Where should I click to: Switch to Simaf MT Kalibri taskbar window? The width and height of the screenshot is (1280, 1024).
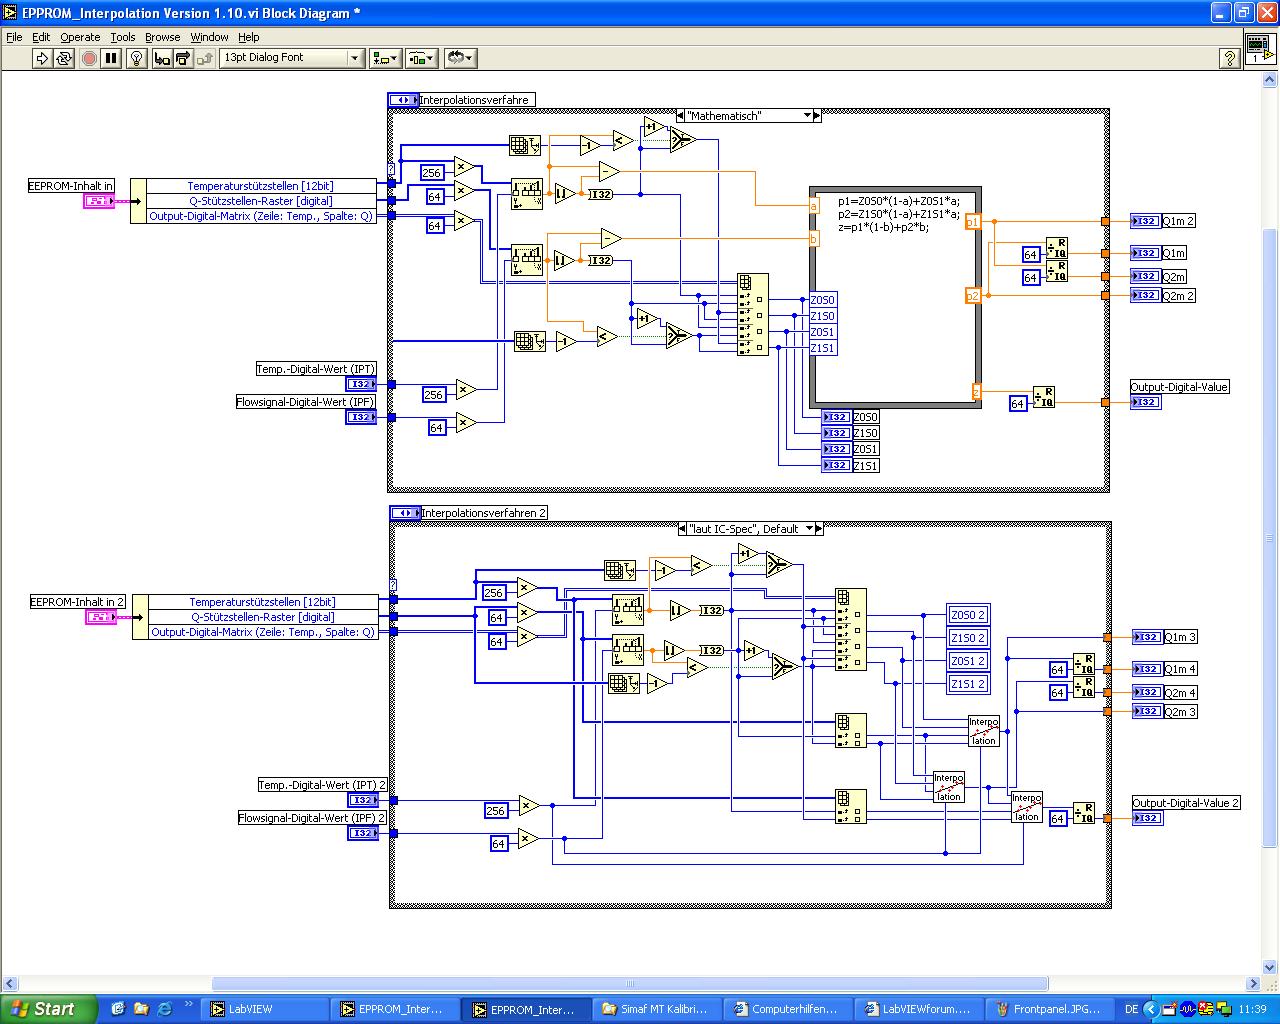pyautogui.click(x=657, y=1009)
